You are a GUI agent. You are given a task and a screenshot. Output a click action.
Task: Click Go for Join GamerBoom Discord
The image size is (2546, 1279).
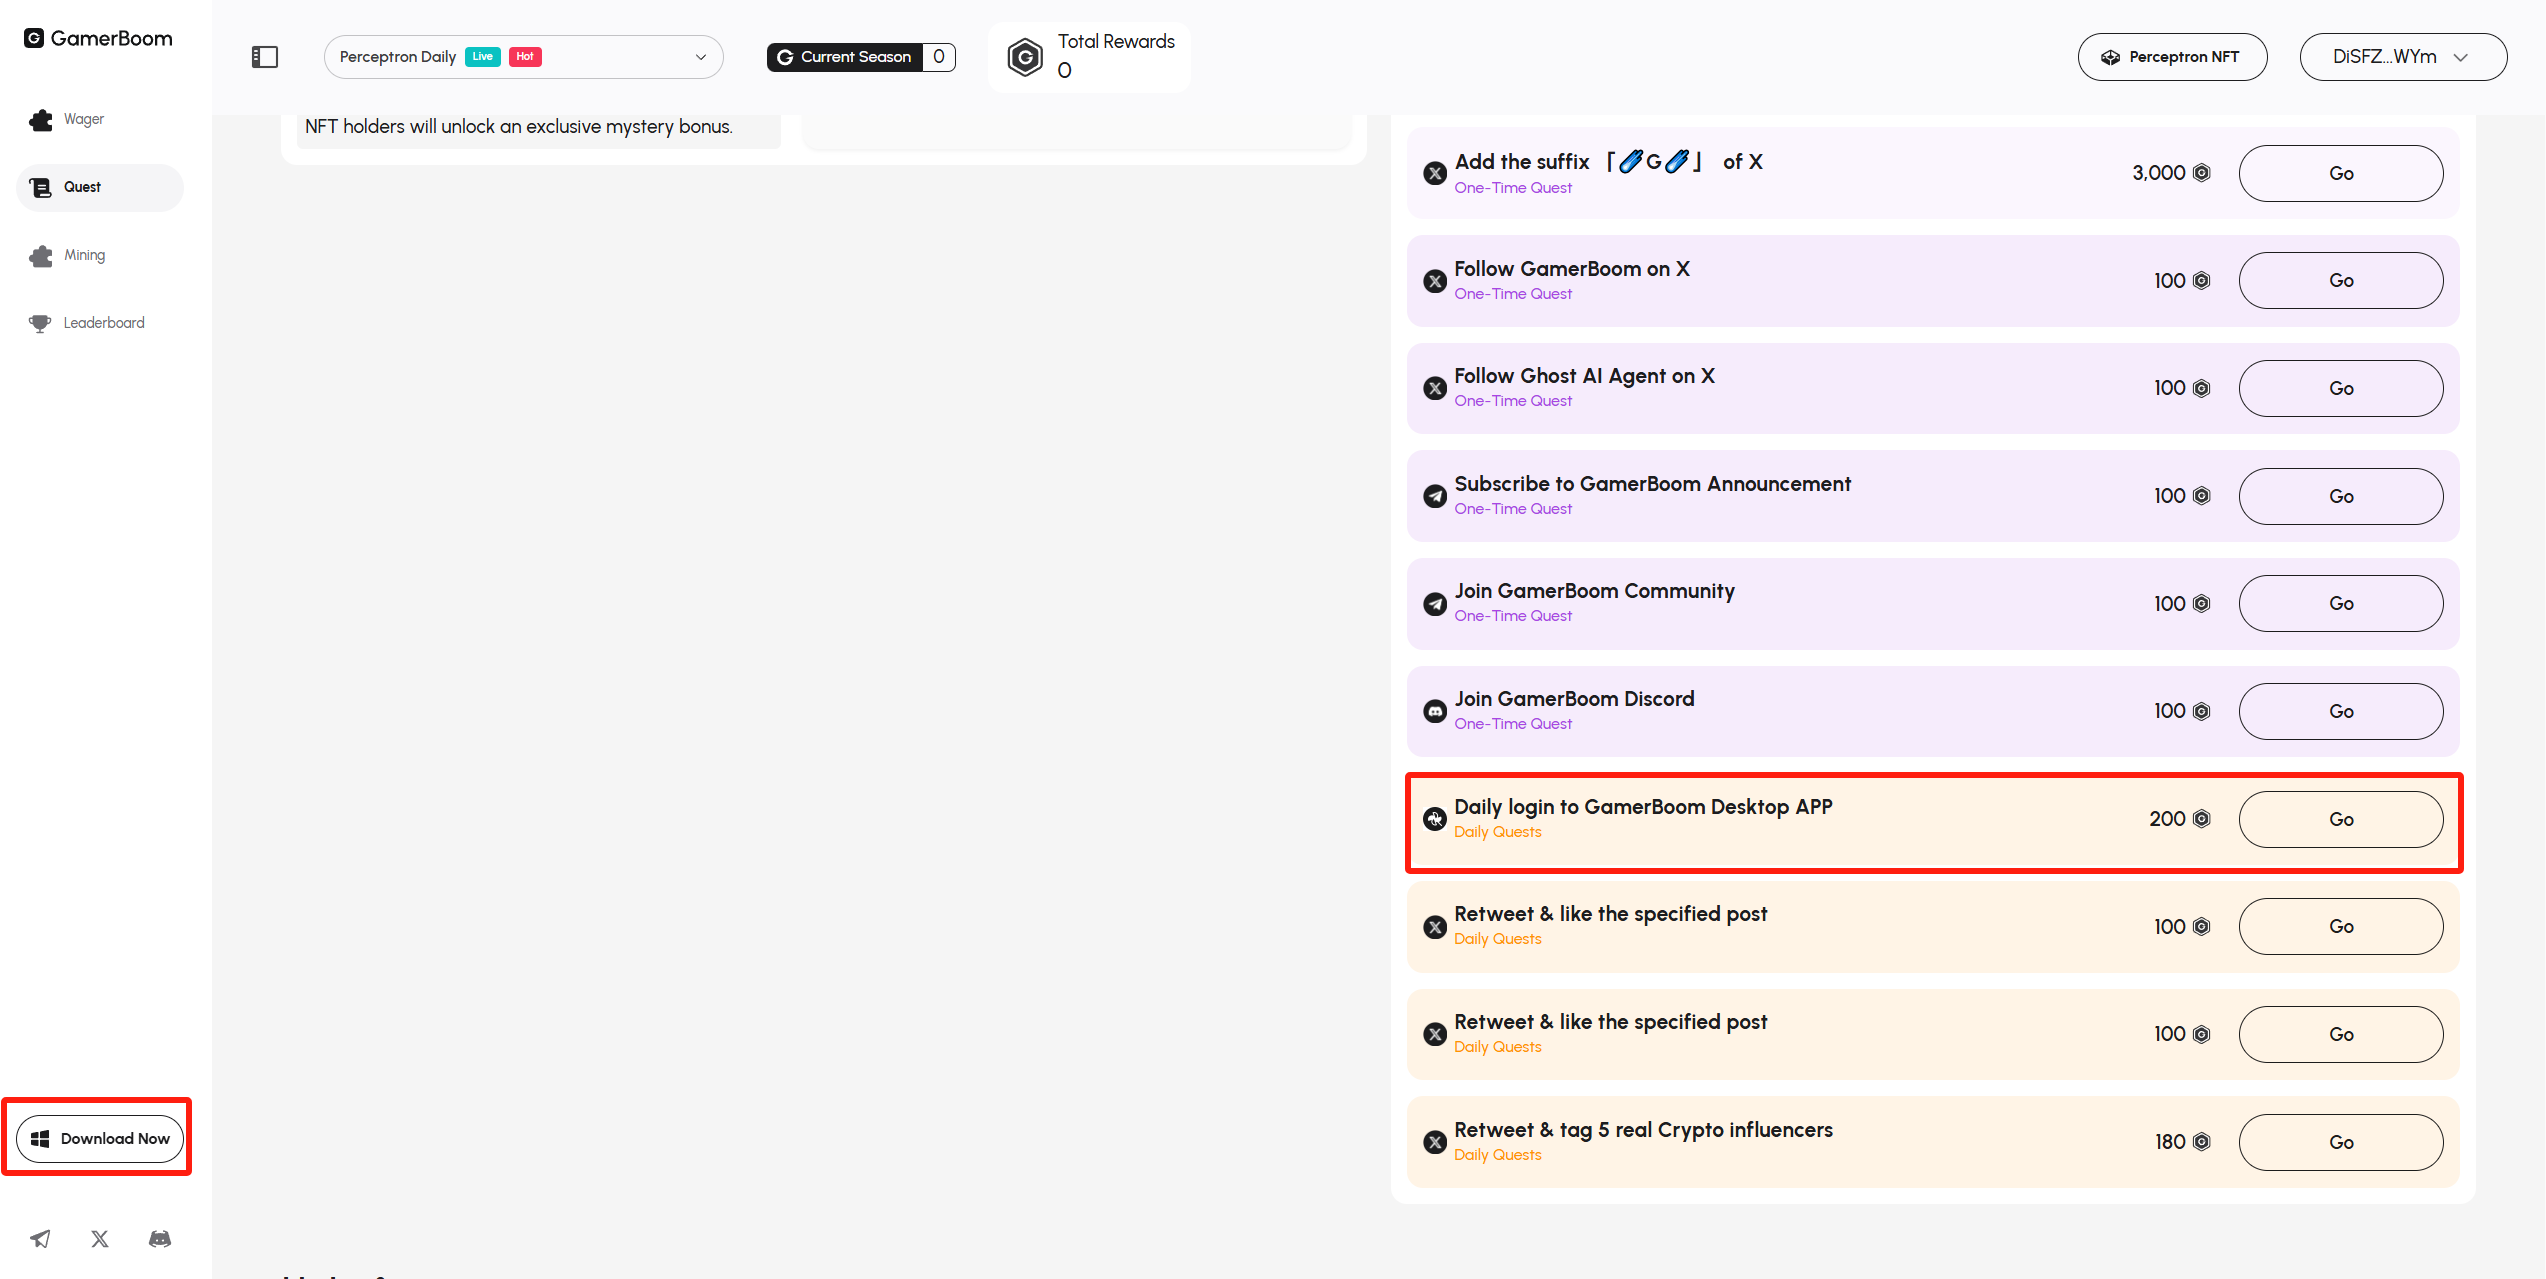point(2341,711)
